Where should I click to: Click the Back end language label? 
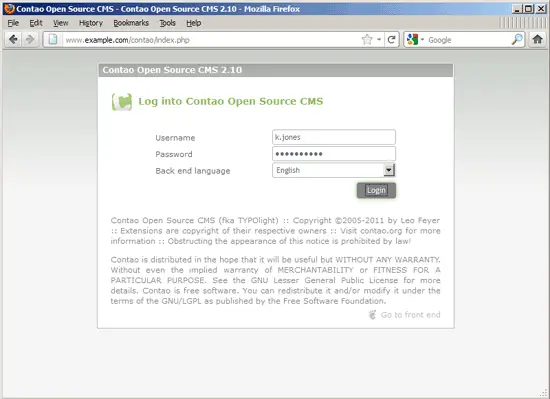click(x=193, y=171)
